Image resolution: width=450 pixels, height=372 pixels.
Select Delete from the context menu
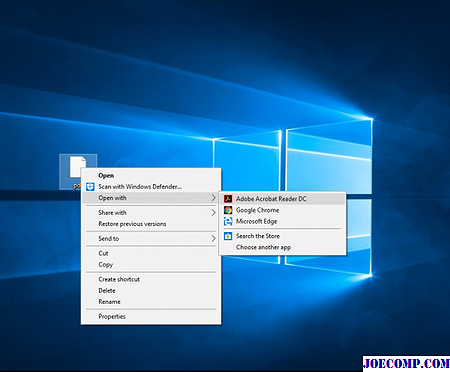(x=151, y=291)
